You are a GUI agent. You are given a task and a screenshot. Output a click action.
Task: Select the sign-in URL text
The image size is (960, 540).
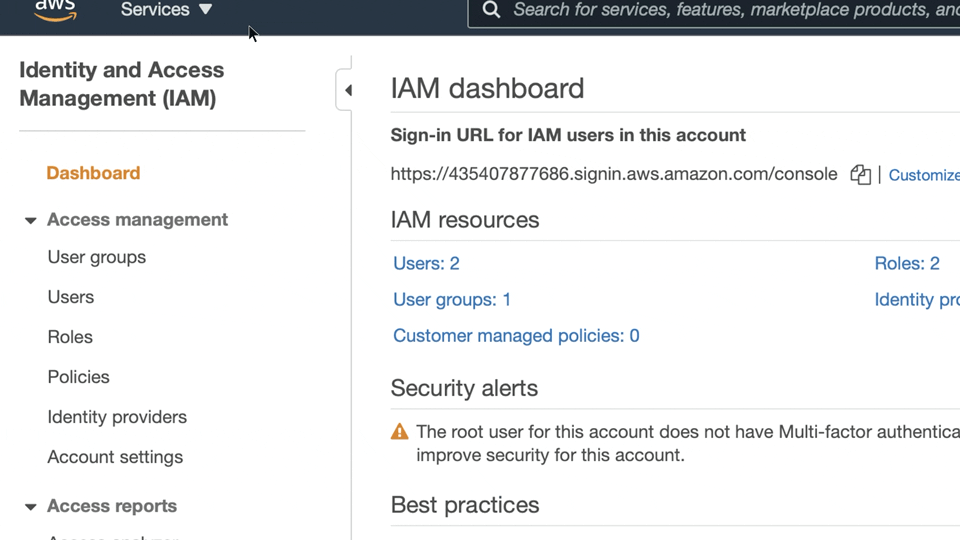tap(614, 174)
